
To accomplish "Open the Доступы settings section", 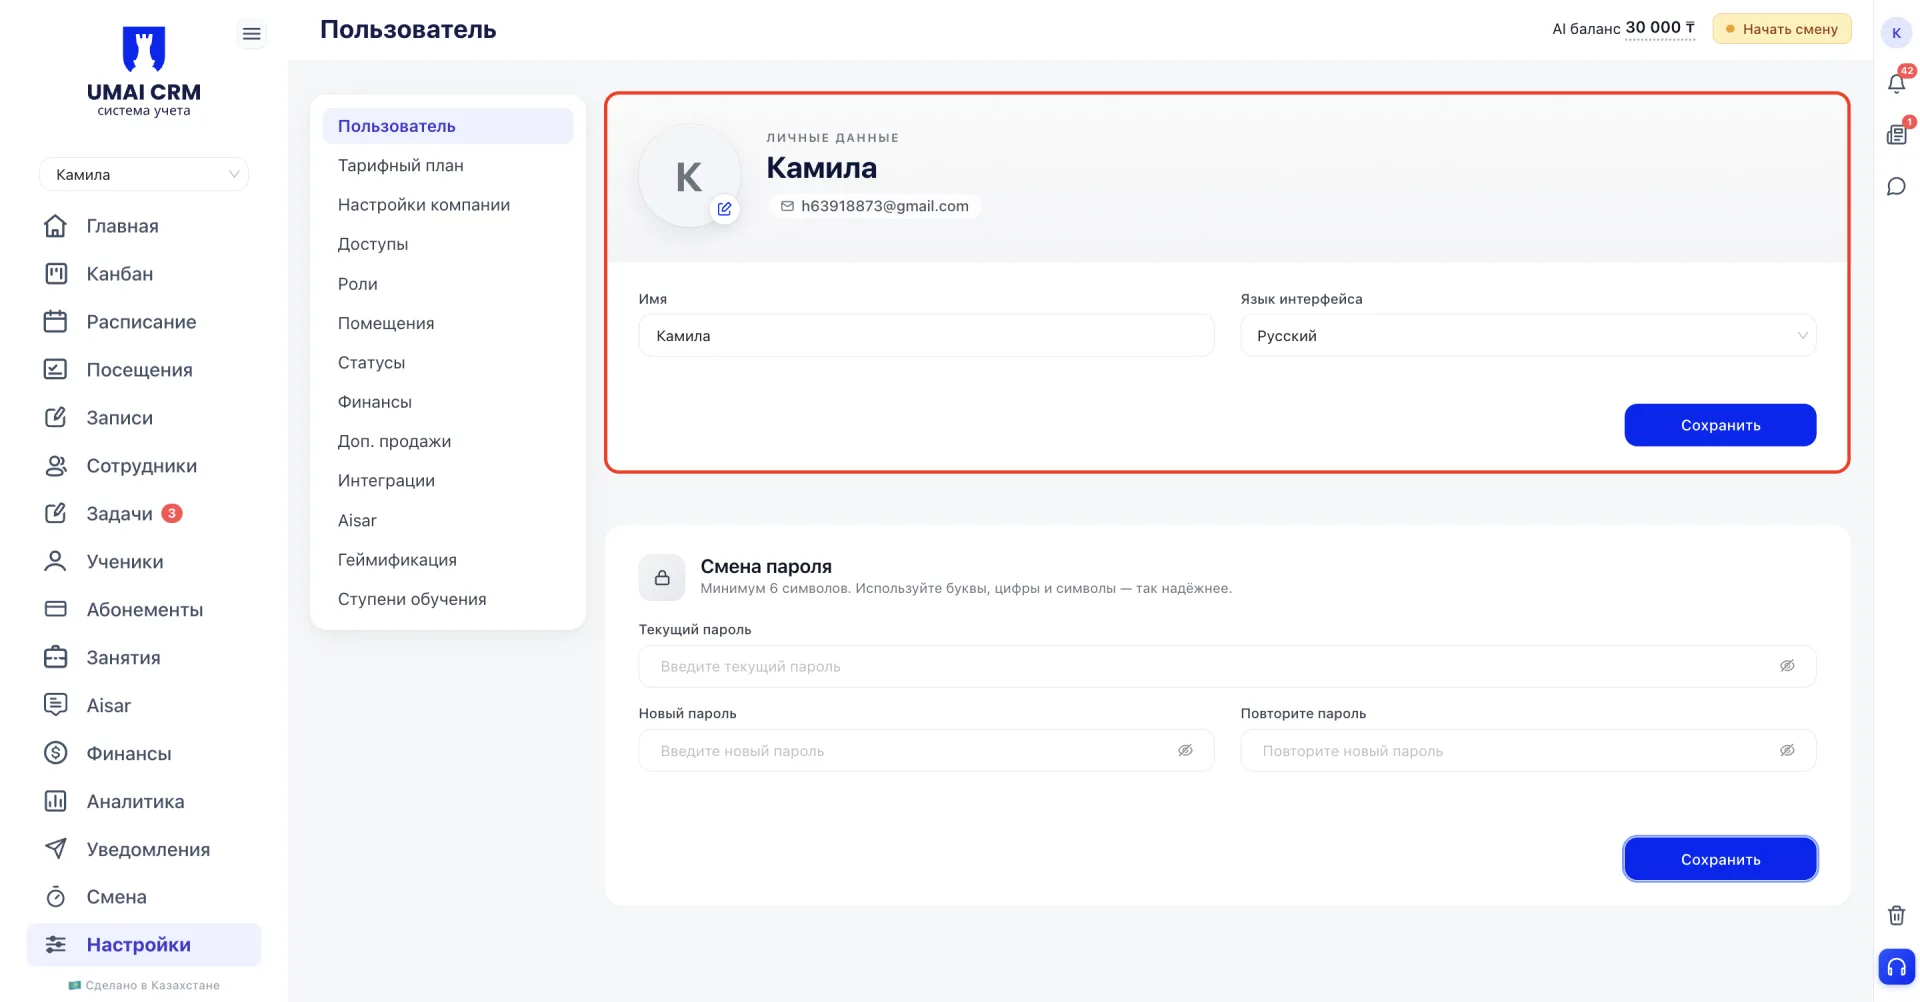I will [x=447, y=244].
